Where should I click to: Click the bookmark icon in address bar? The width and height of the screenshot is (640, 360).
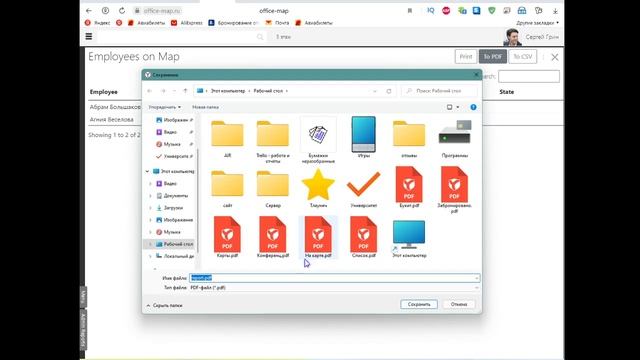point(410,11)
